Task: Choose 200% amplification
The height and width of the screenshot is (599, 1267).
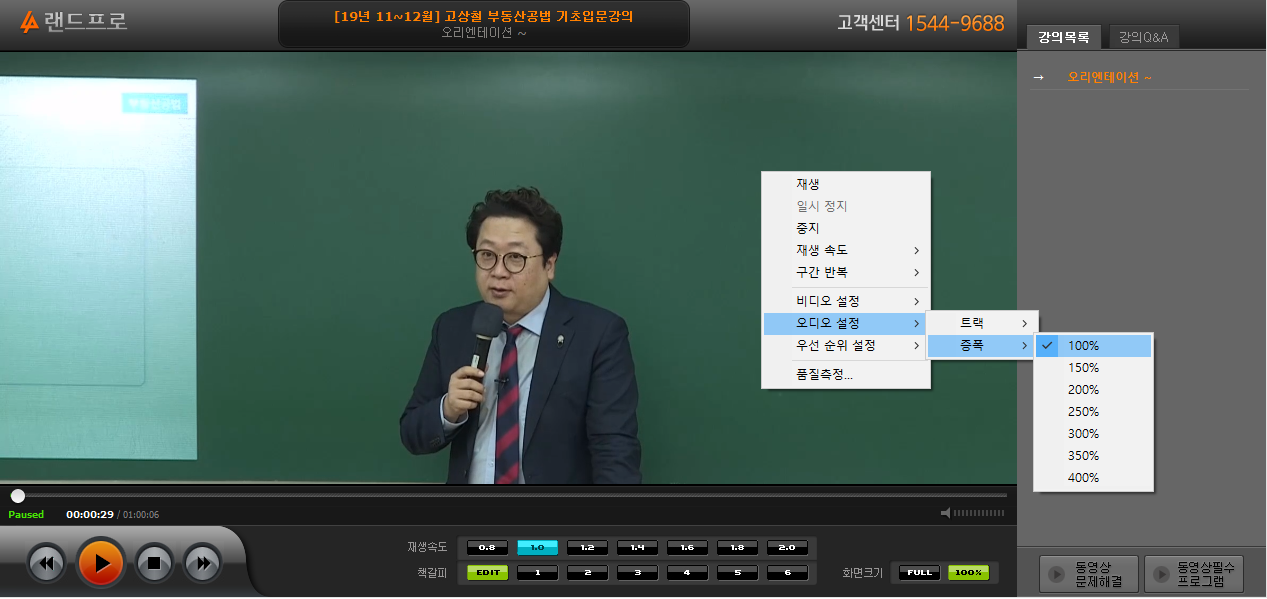Action: pyautogui.click(x=1093, y=389)
